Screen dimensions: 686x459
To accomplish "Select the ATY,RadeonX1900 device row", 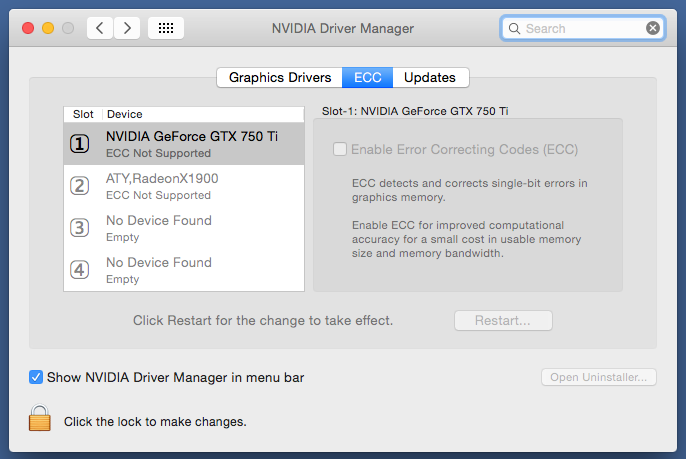I will (x=184, y=186).
